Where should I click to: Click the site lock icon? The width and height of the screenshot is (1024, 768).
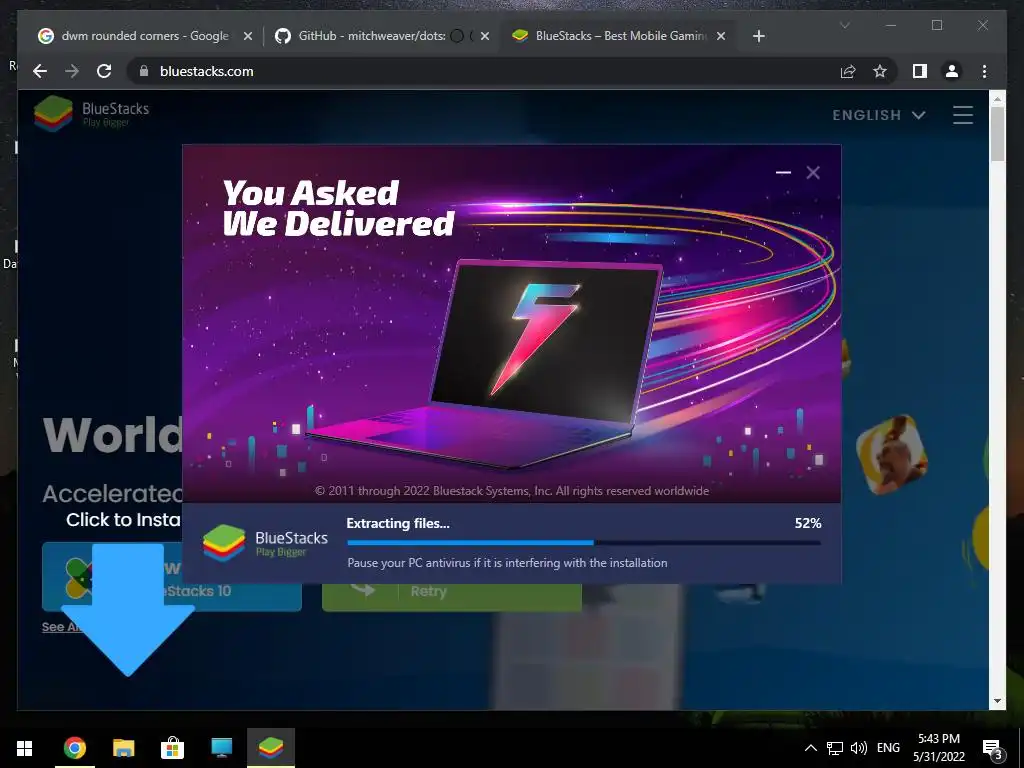pyautogui.click(x=144, y=71)
